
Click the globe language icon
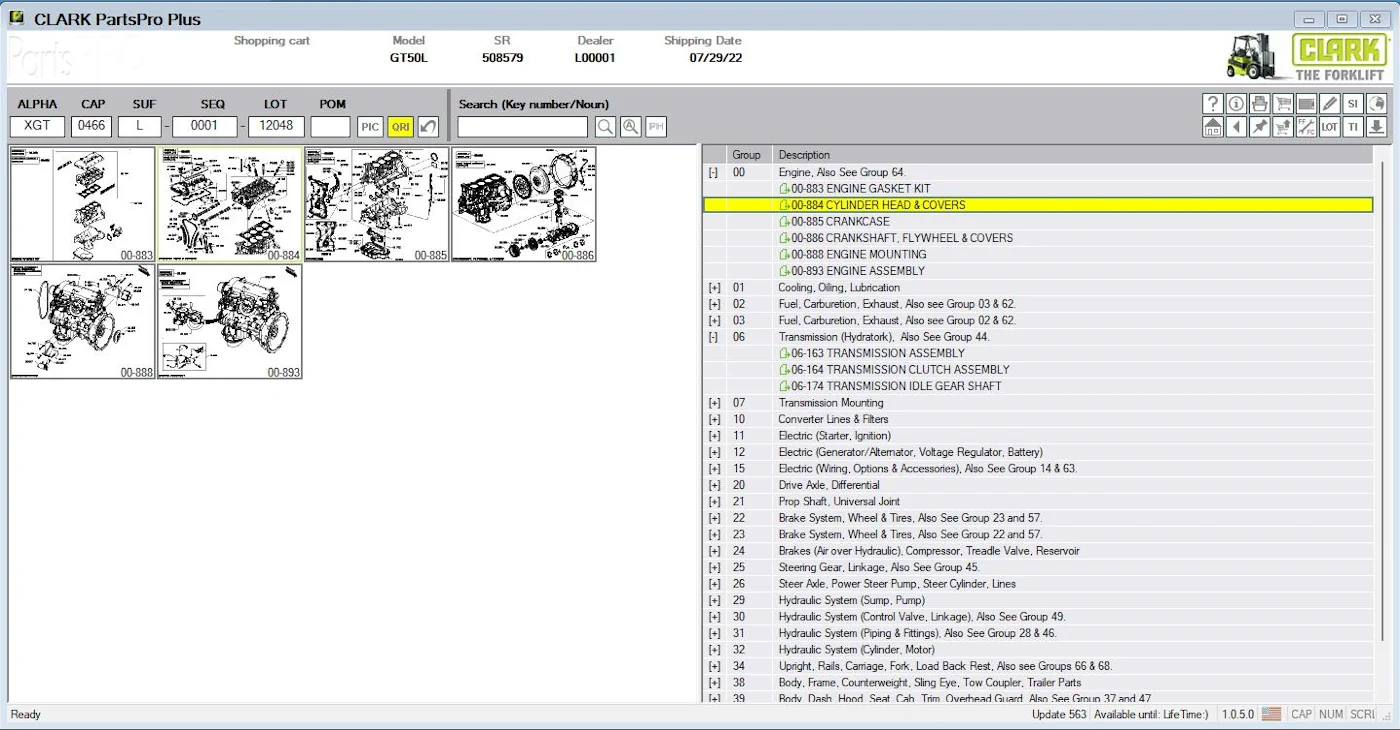pyautogui.click(x=1377, y=103)
